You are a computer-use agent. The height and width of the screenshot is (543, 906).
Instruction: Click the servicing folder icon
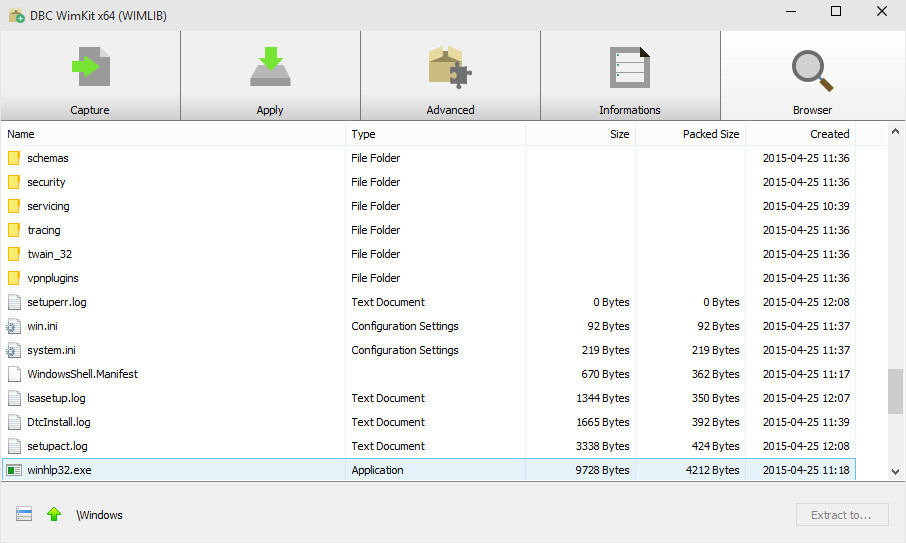click(x=14, y=206)
